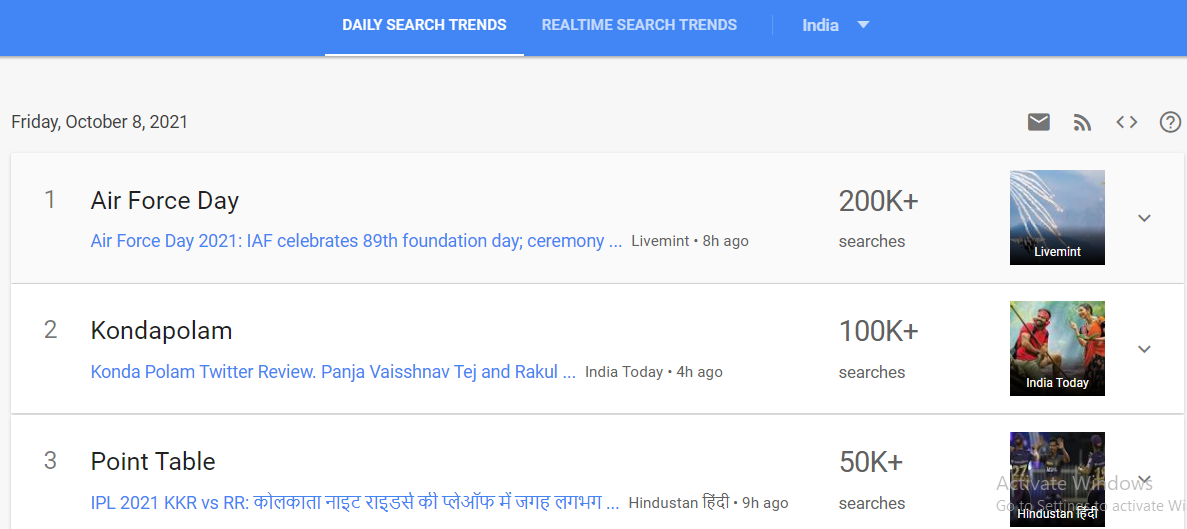Switch to Realtime Search Trends tab
The width and height of the screenshot is (1187, 529).
[639, 25]
